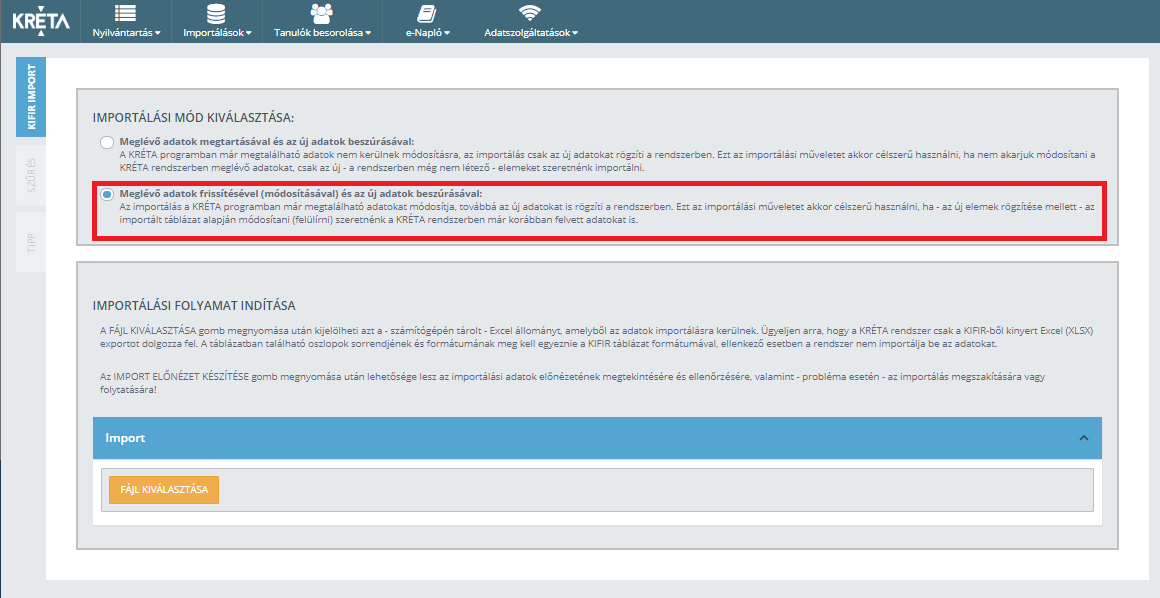Screen dimensions: 1160x598
Task: Click the paragraph starting Az IMPORT ELŐNÉZET KÉSZÍTÉSE
Action: (x=573, y=383)
